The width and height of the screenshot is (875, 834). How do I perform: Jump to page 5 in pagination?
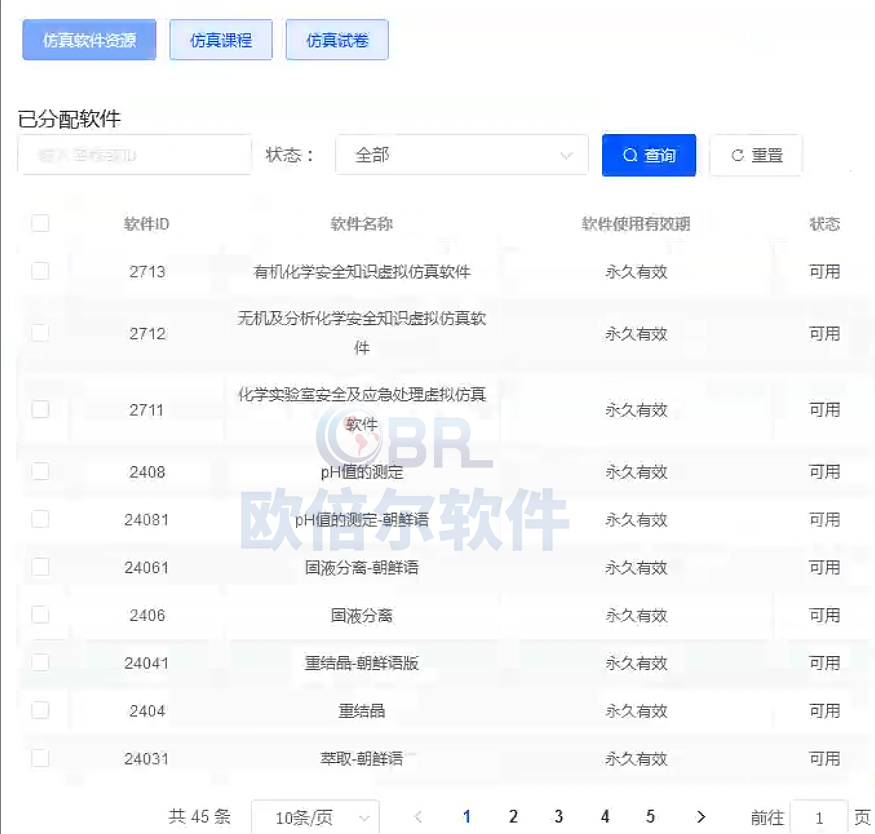(650, 817)
